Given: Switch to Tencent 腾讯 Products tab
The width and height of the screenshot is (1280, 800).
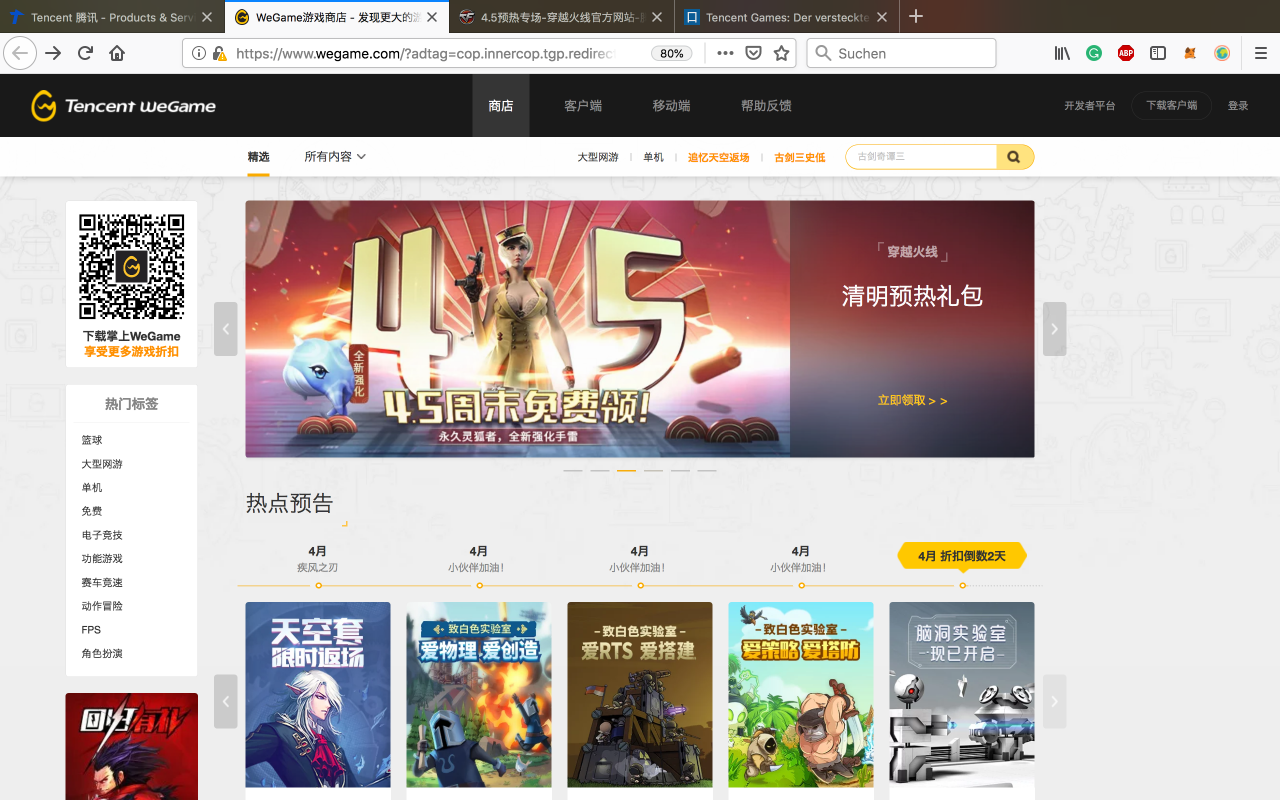Looking at the screenshot, I should pos(111,17).
